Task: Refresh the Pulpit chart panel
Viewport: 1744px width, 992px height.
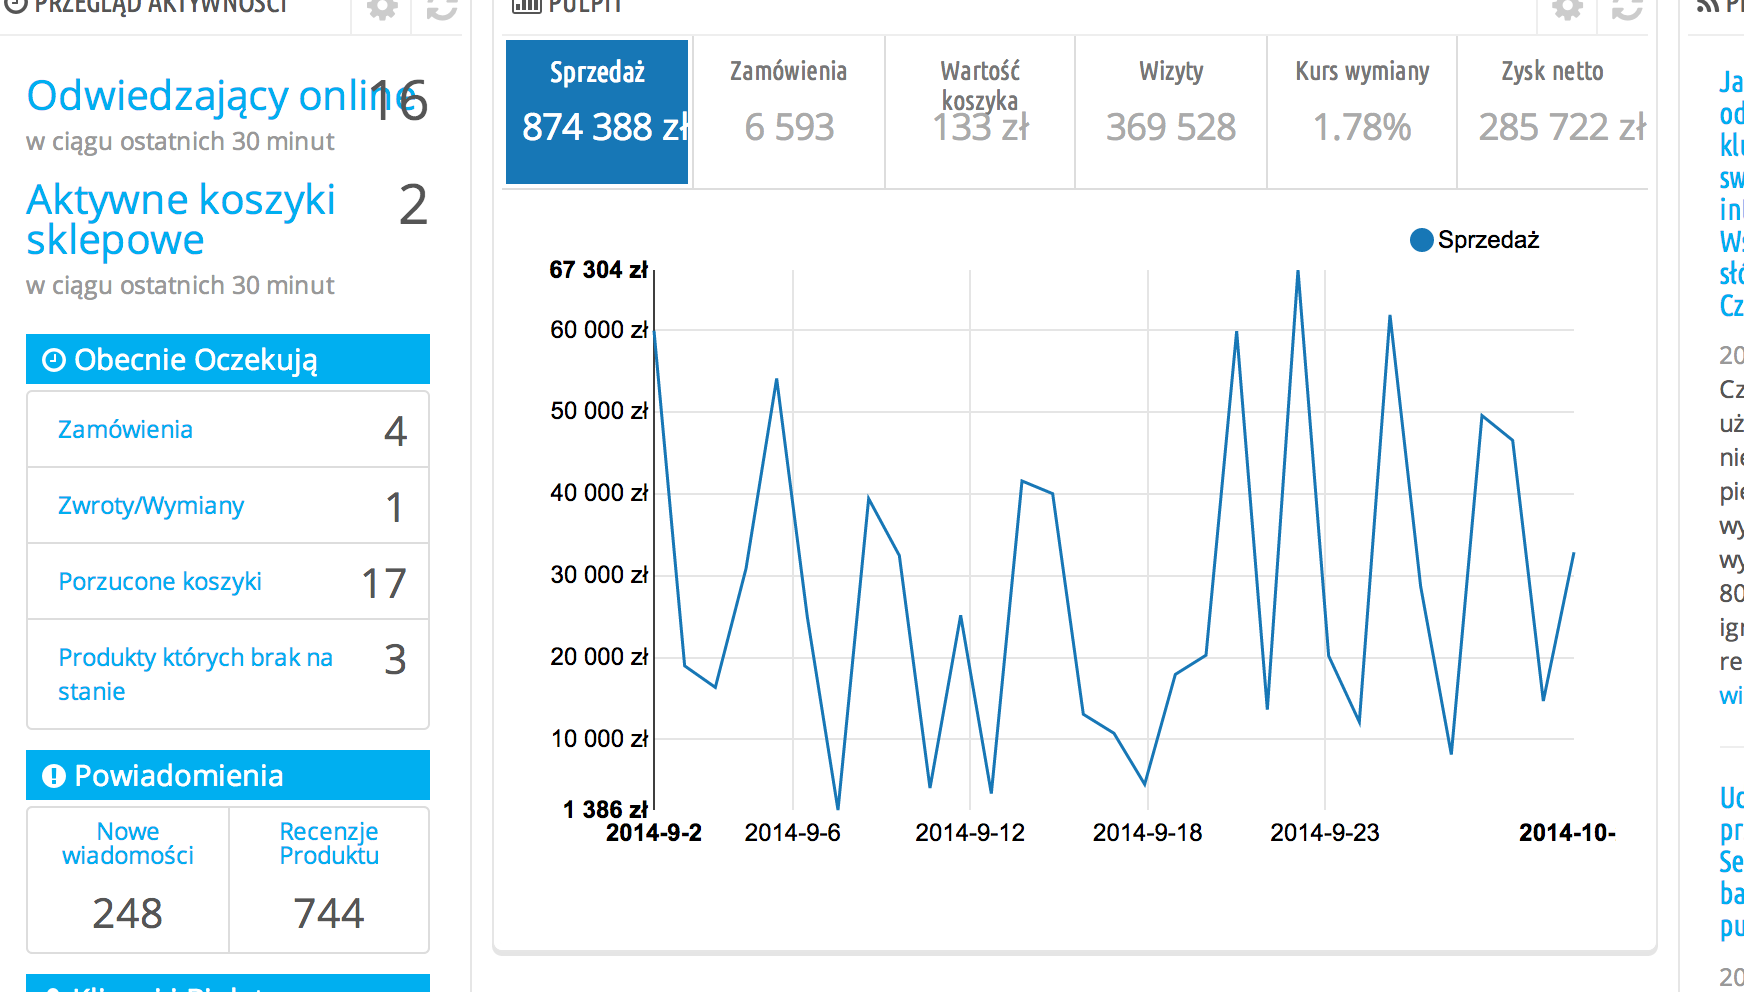Action: point(1627,9)
